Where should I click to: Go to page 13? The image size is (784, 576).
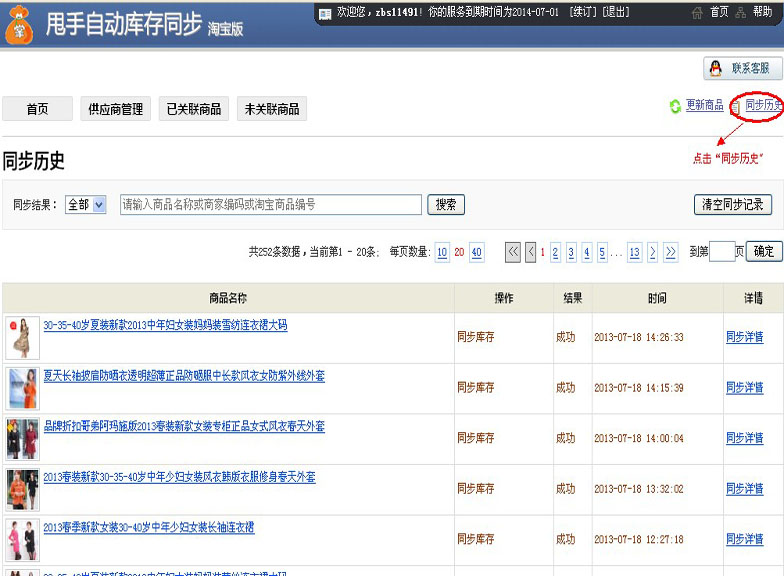click(634, 252)
